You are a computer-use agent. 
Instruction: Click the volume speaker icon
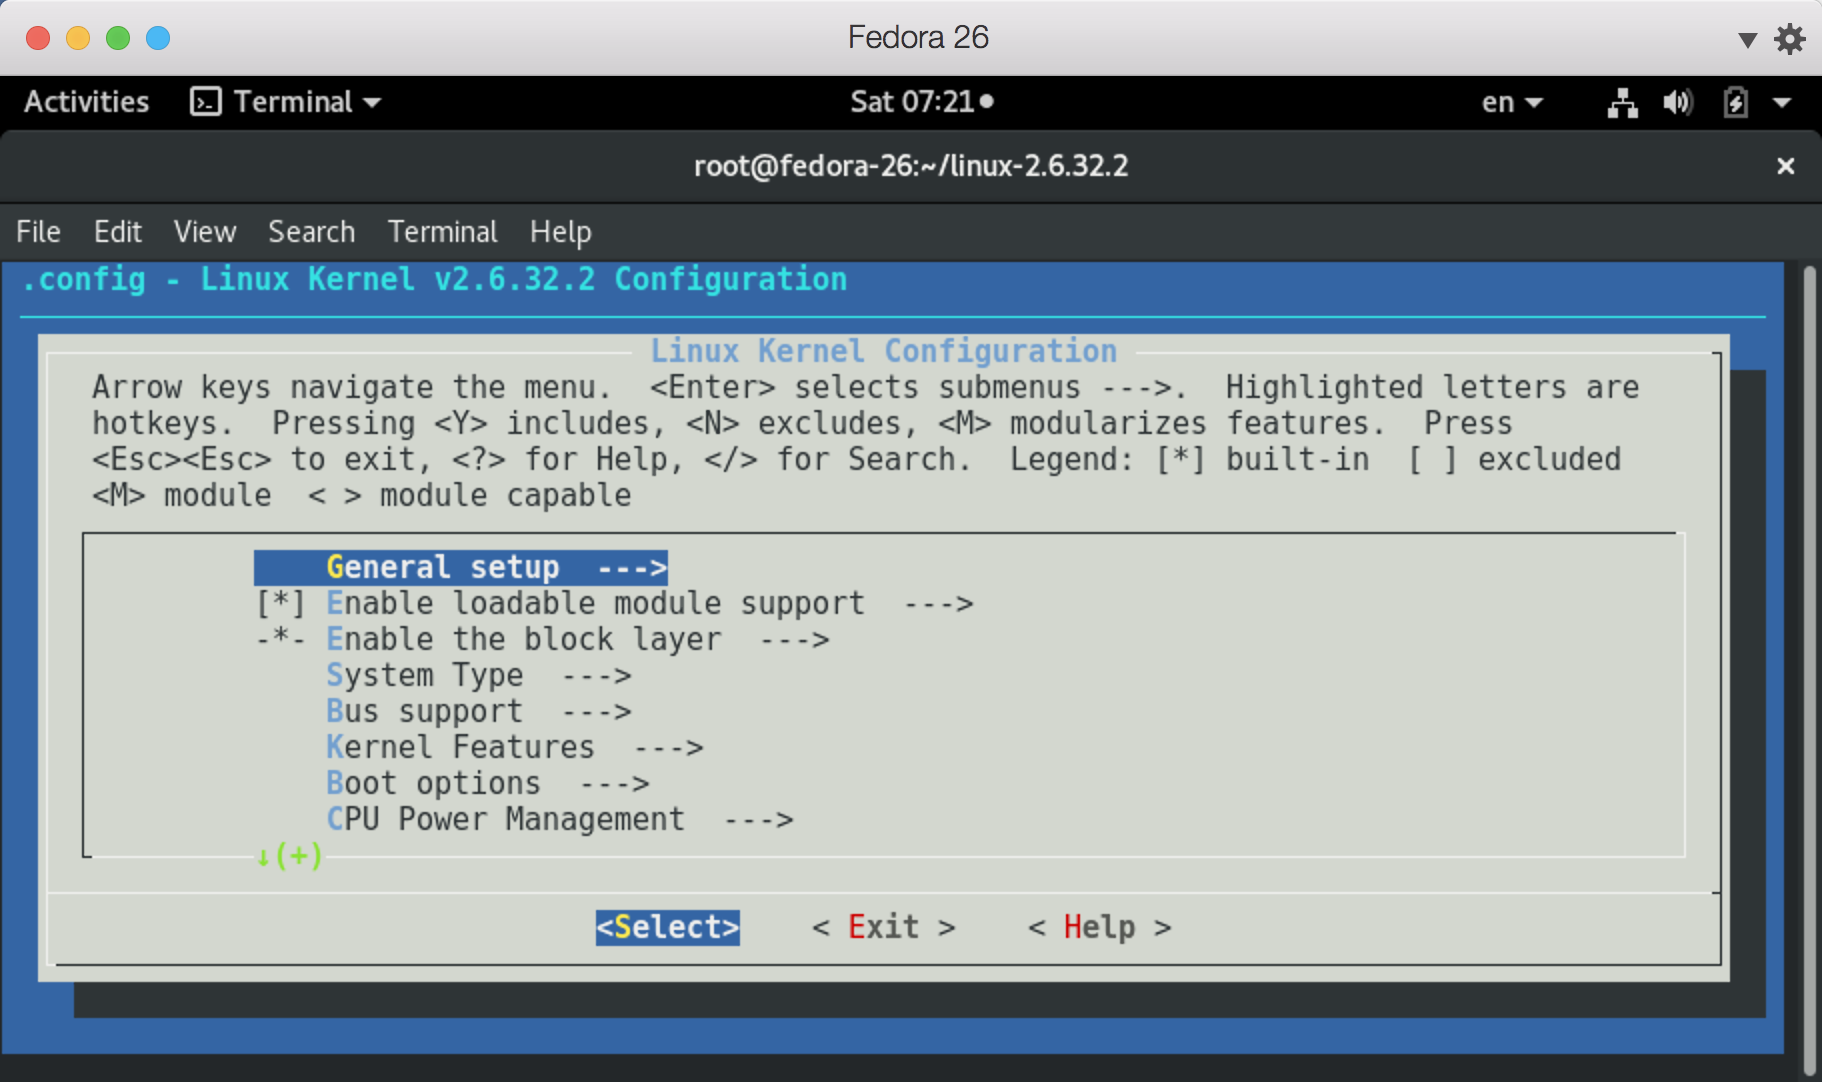(x=1677, y=102)
